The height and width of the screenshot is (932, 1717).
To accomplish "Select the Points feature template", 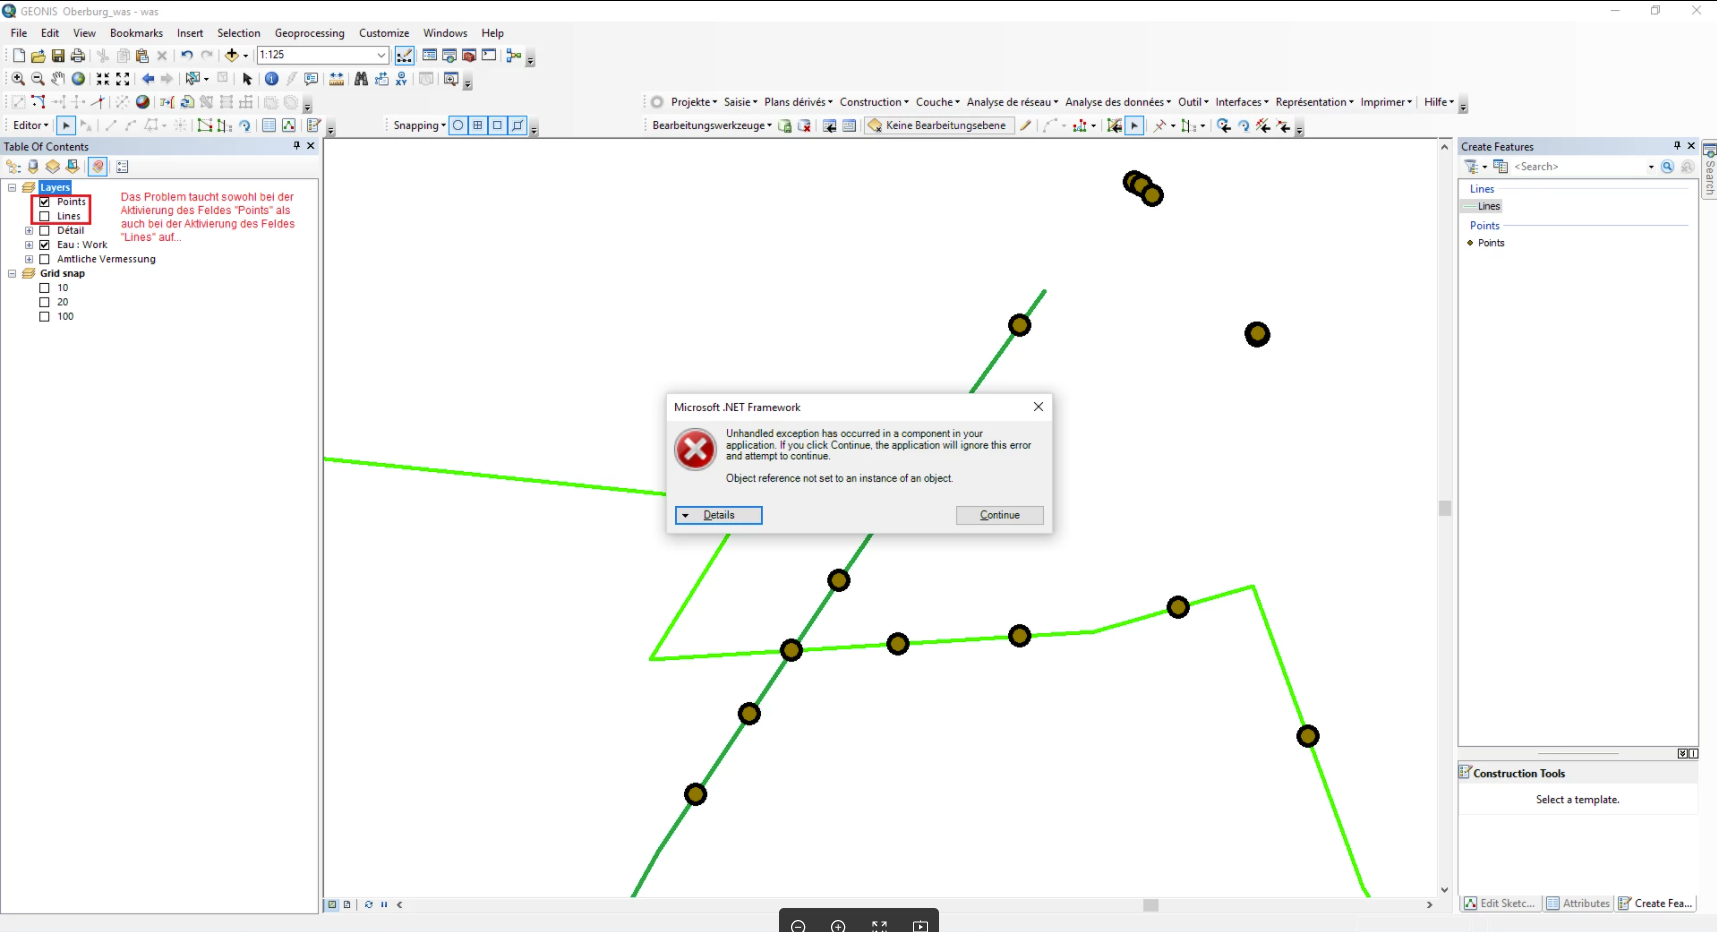I will [x=1490, y=243].
